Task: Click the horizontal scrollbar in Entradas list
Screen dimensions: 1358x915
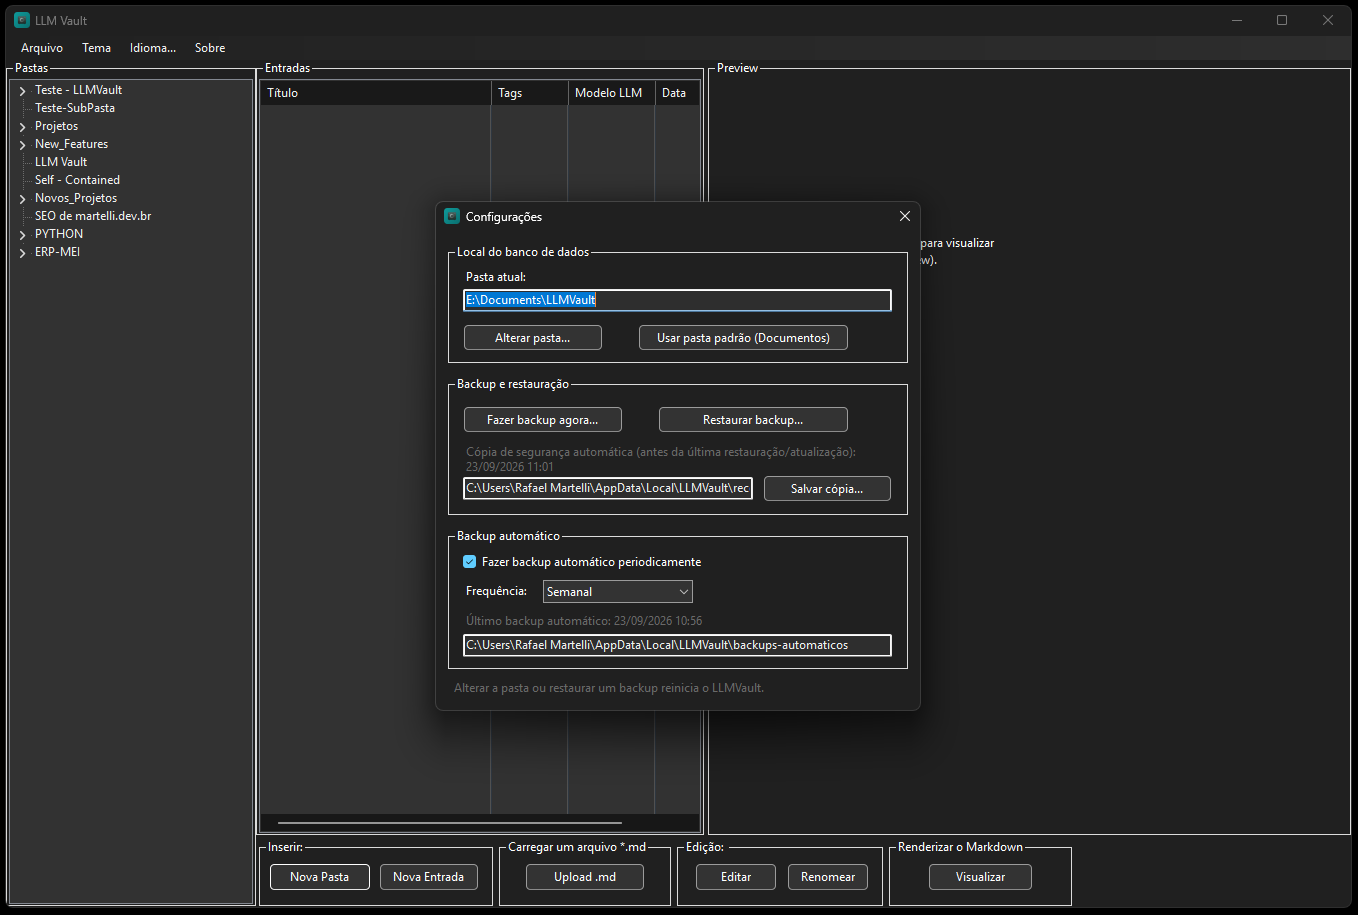Action: [x=450, y=823]
